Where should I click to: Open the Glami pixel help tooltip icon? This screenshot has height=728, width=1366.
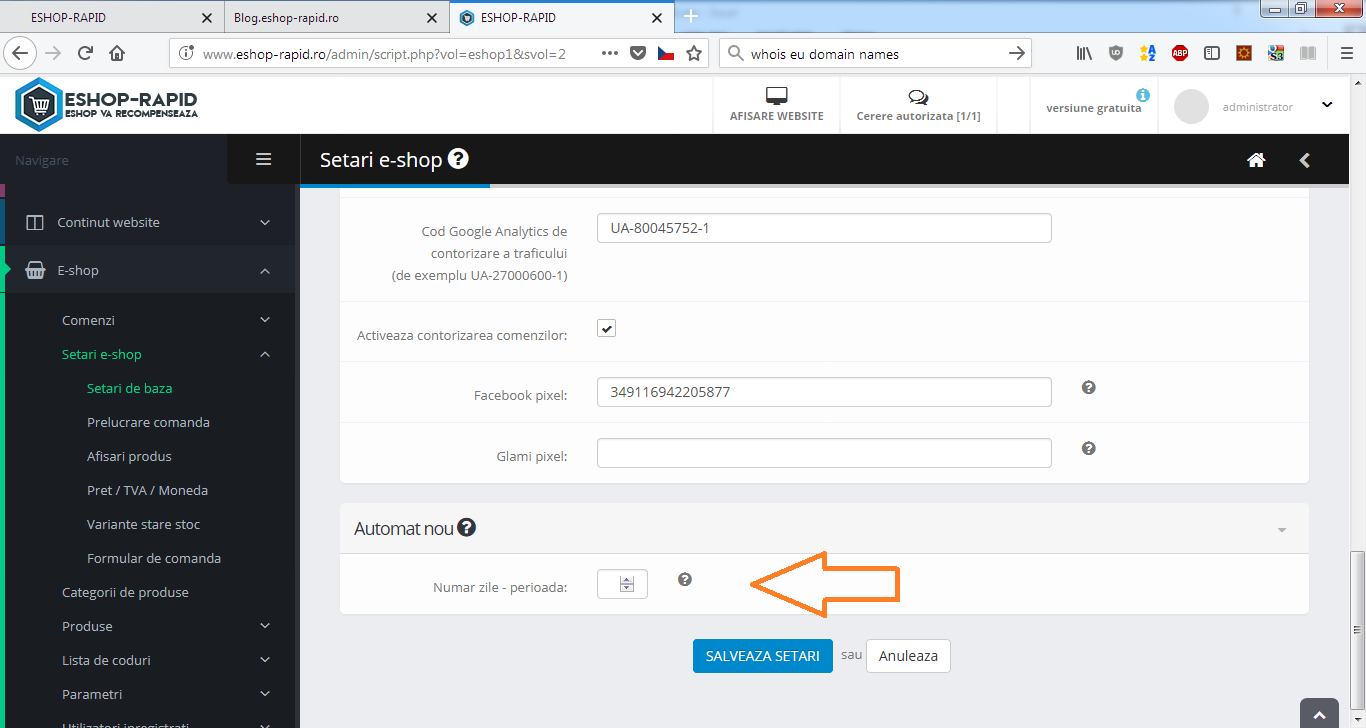click(1089, 448)
